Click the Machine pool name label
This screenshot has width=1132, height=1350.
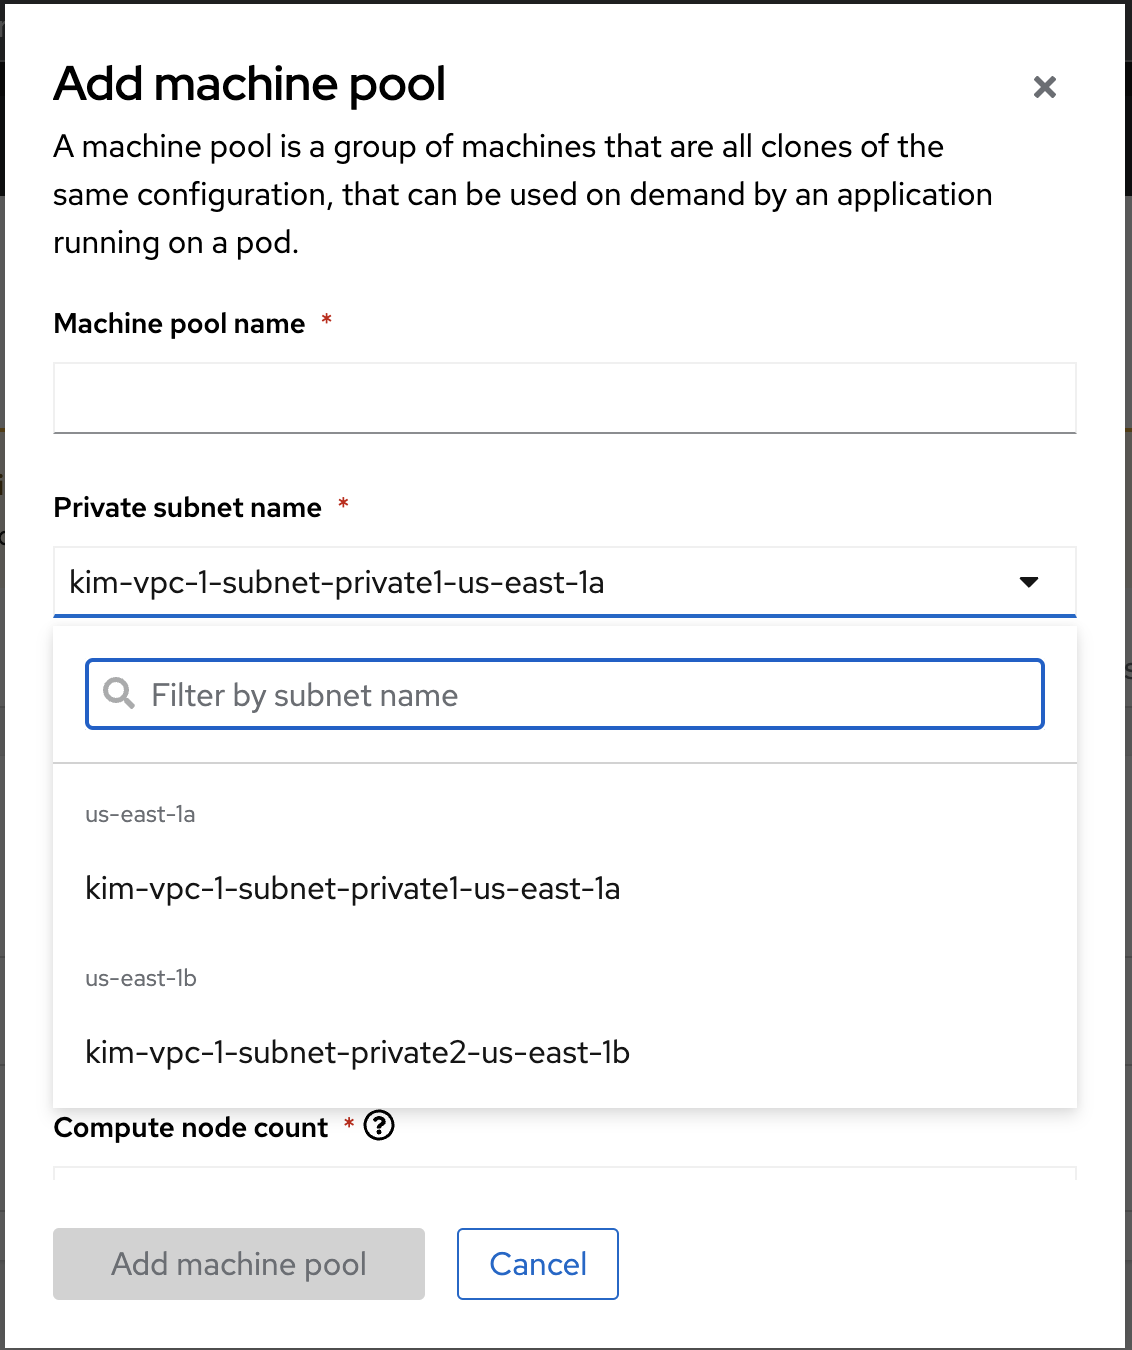click(x=179, y=324)
